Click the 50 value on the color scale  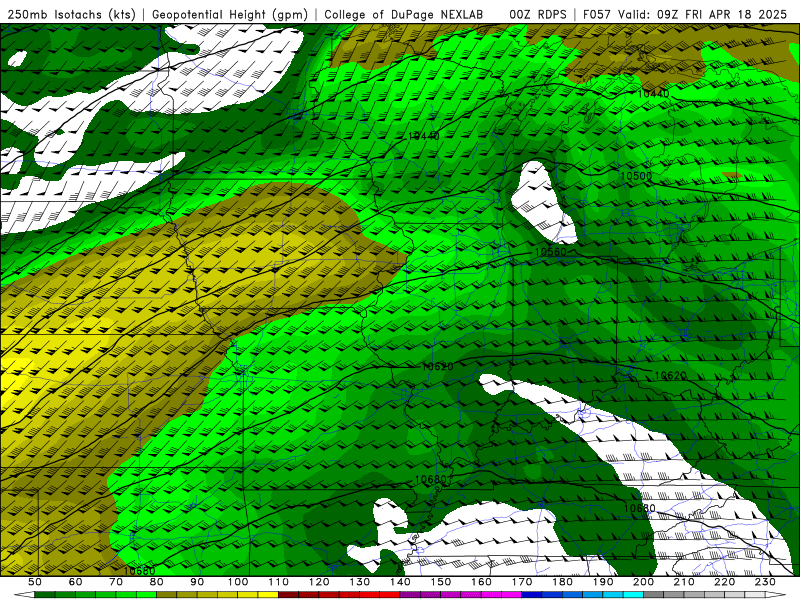35,582
